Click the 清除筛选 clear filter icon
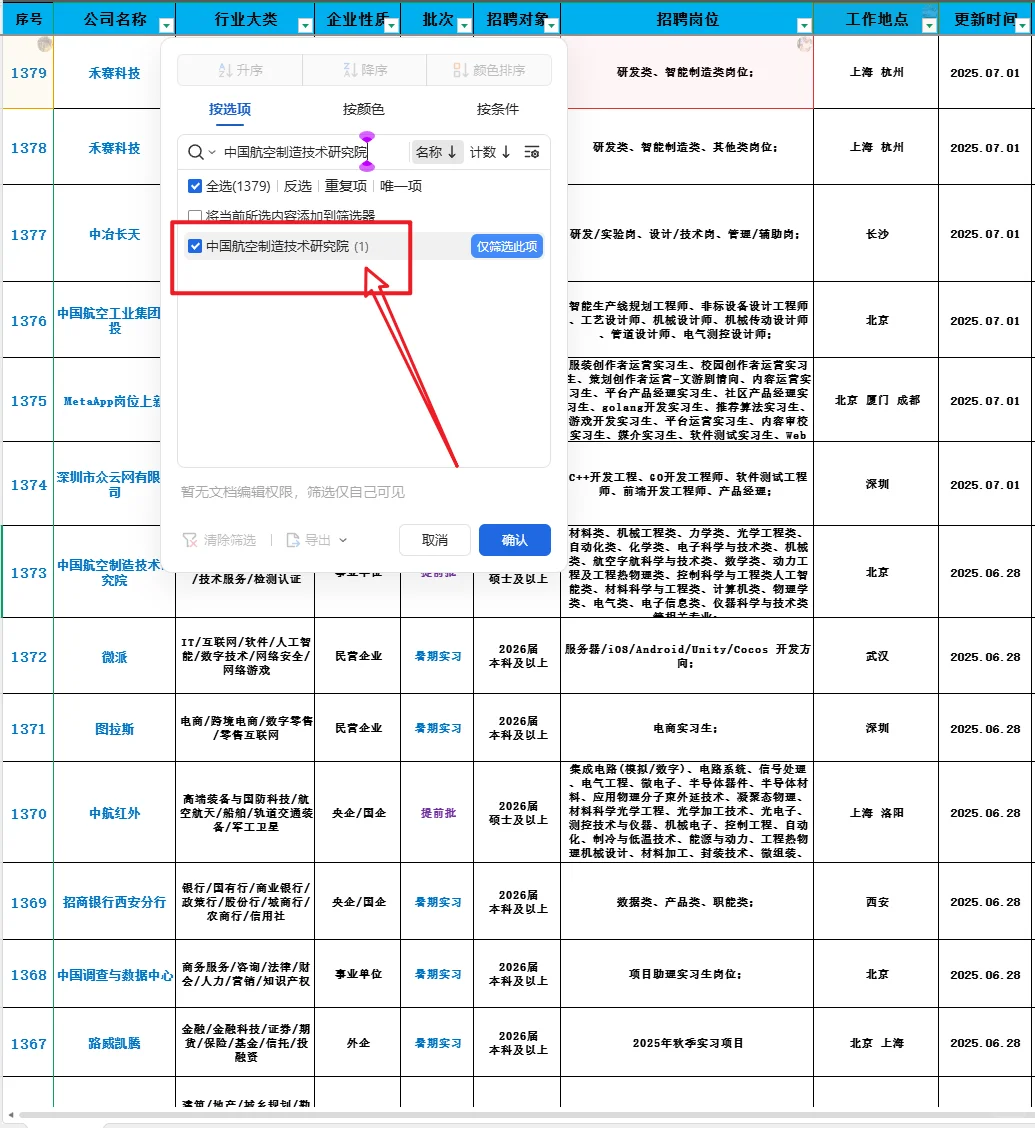This screenshot has width=1035, height=1128. point(190,540)
